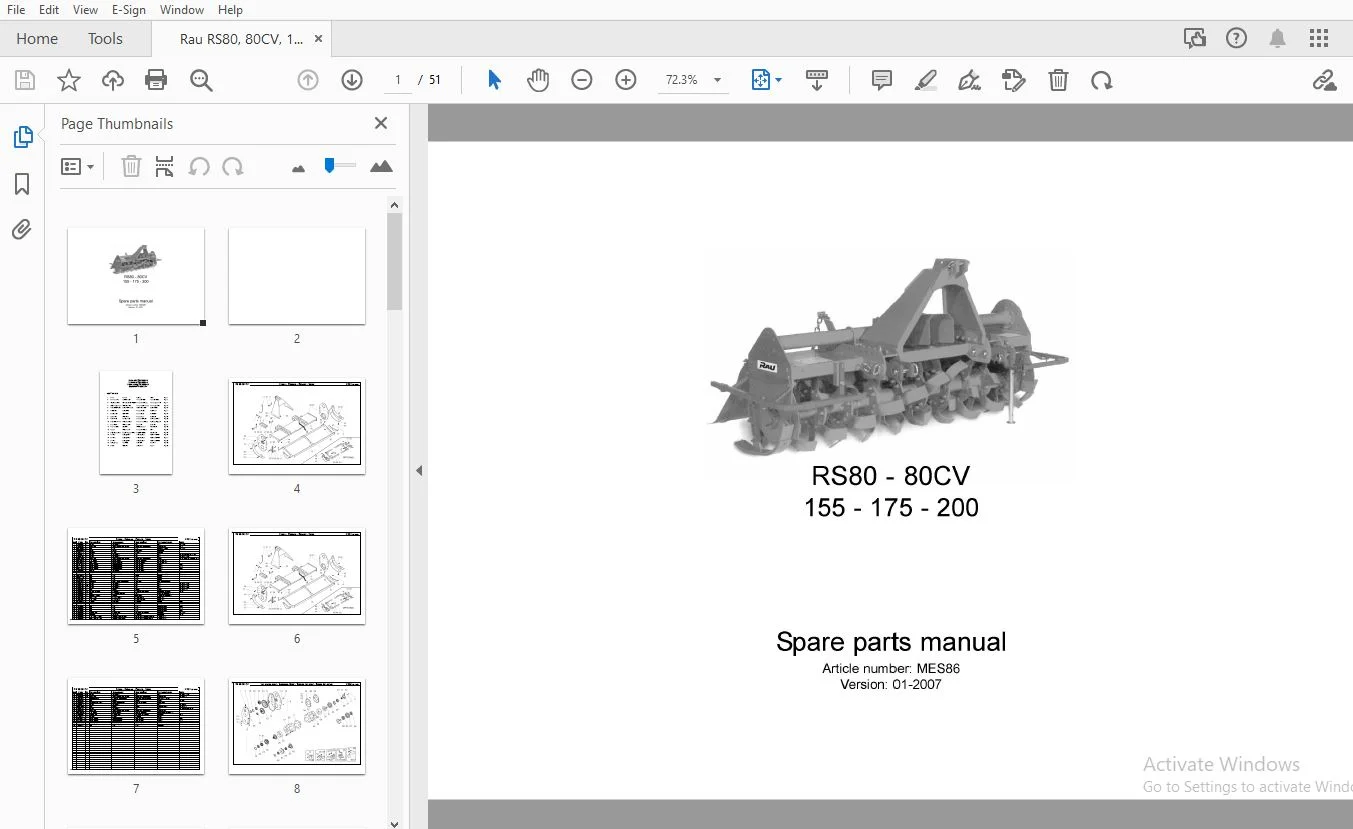Add a sticky note comment

click(x=882, y=80)
